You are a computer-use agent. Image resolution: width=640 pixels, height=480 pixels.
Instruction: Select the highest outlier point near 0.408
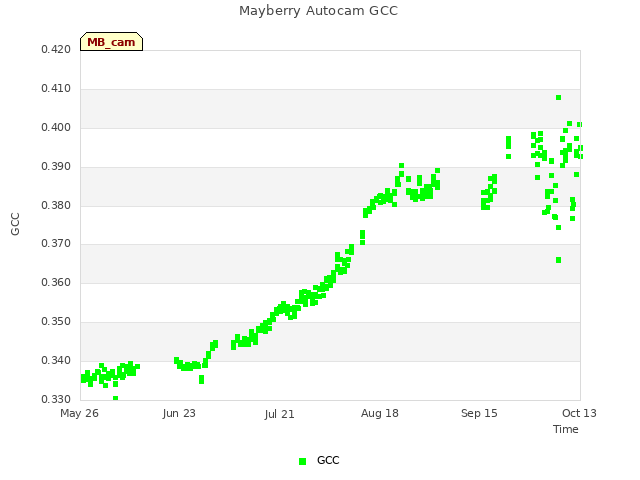(x=558, y=98)
